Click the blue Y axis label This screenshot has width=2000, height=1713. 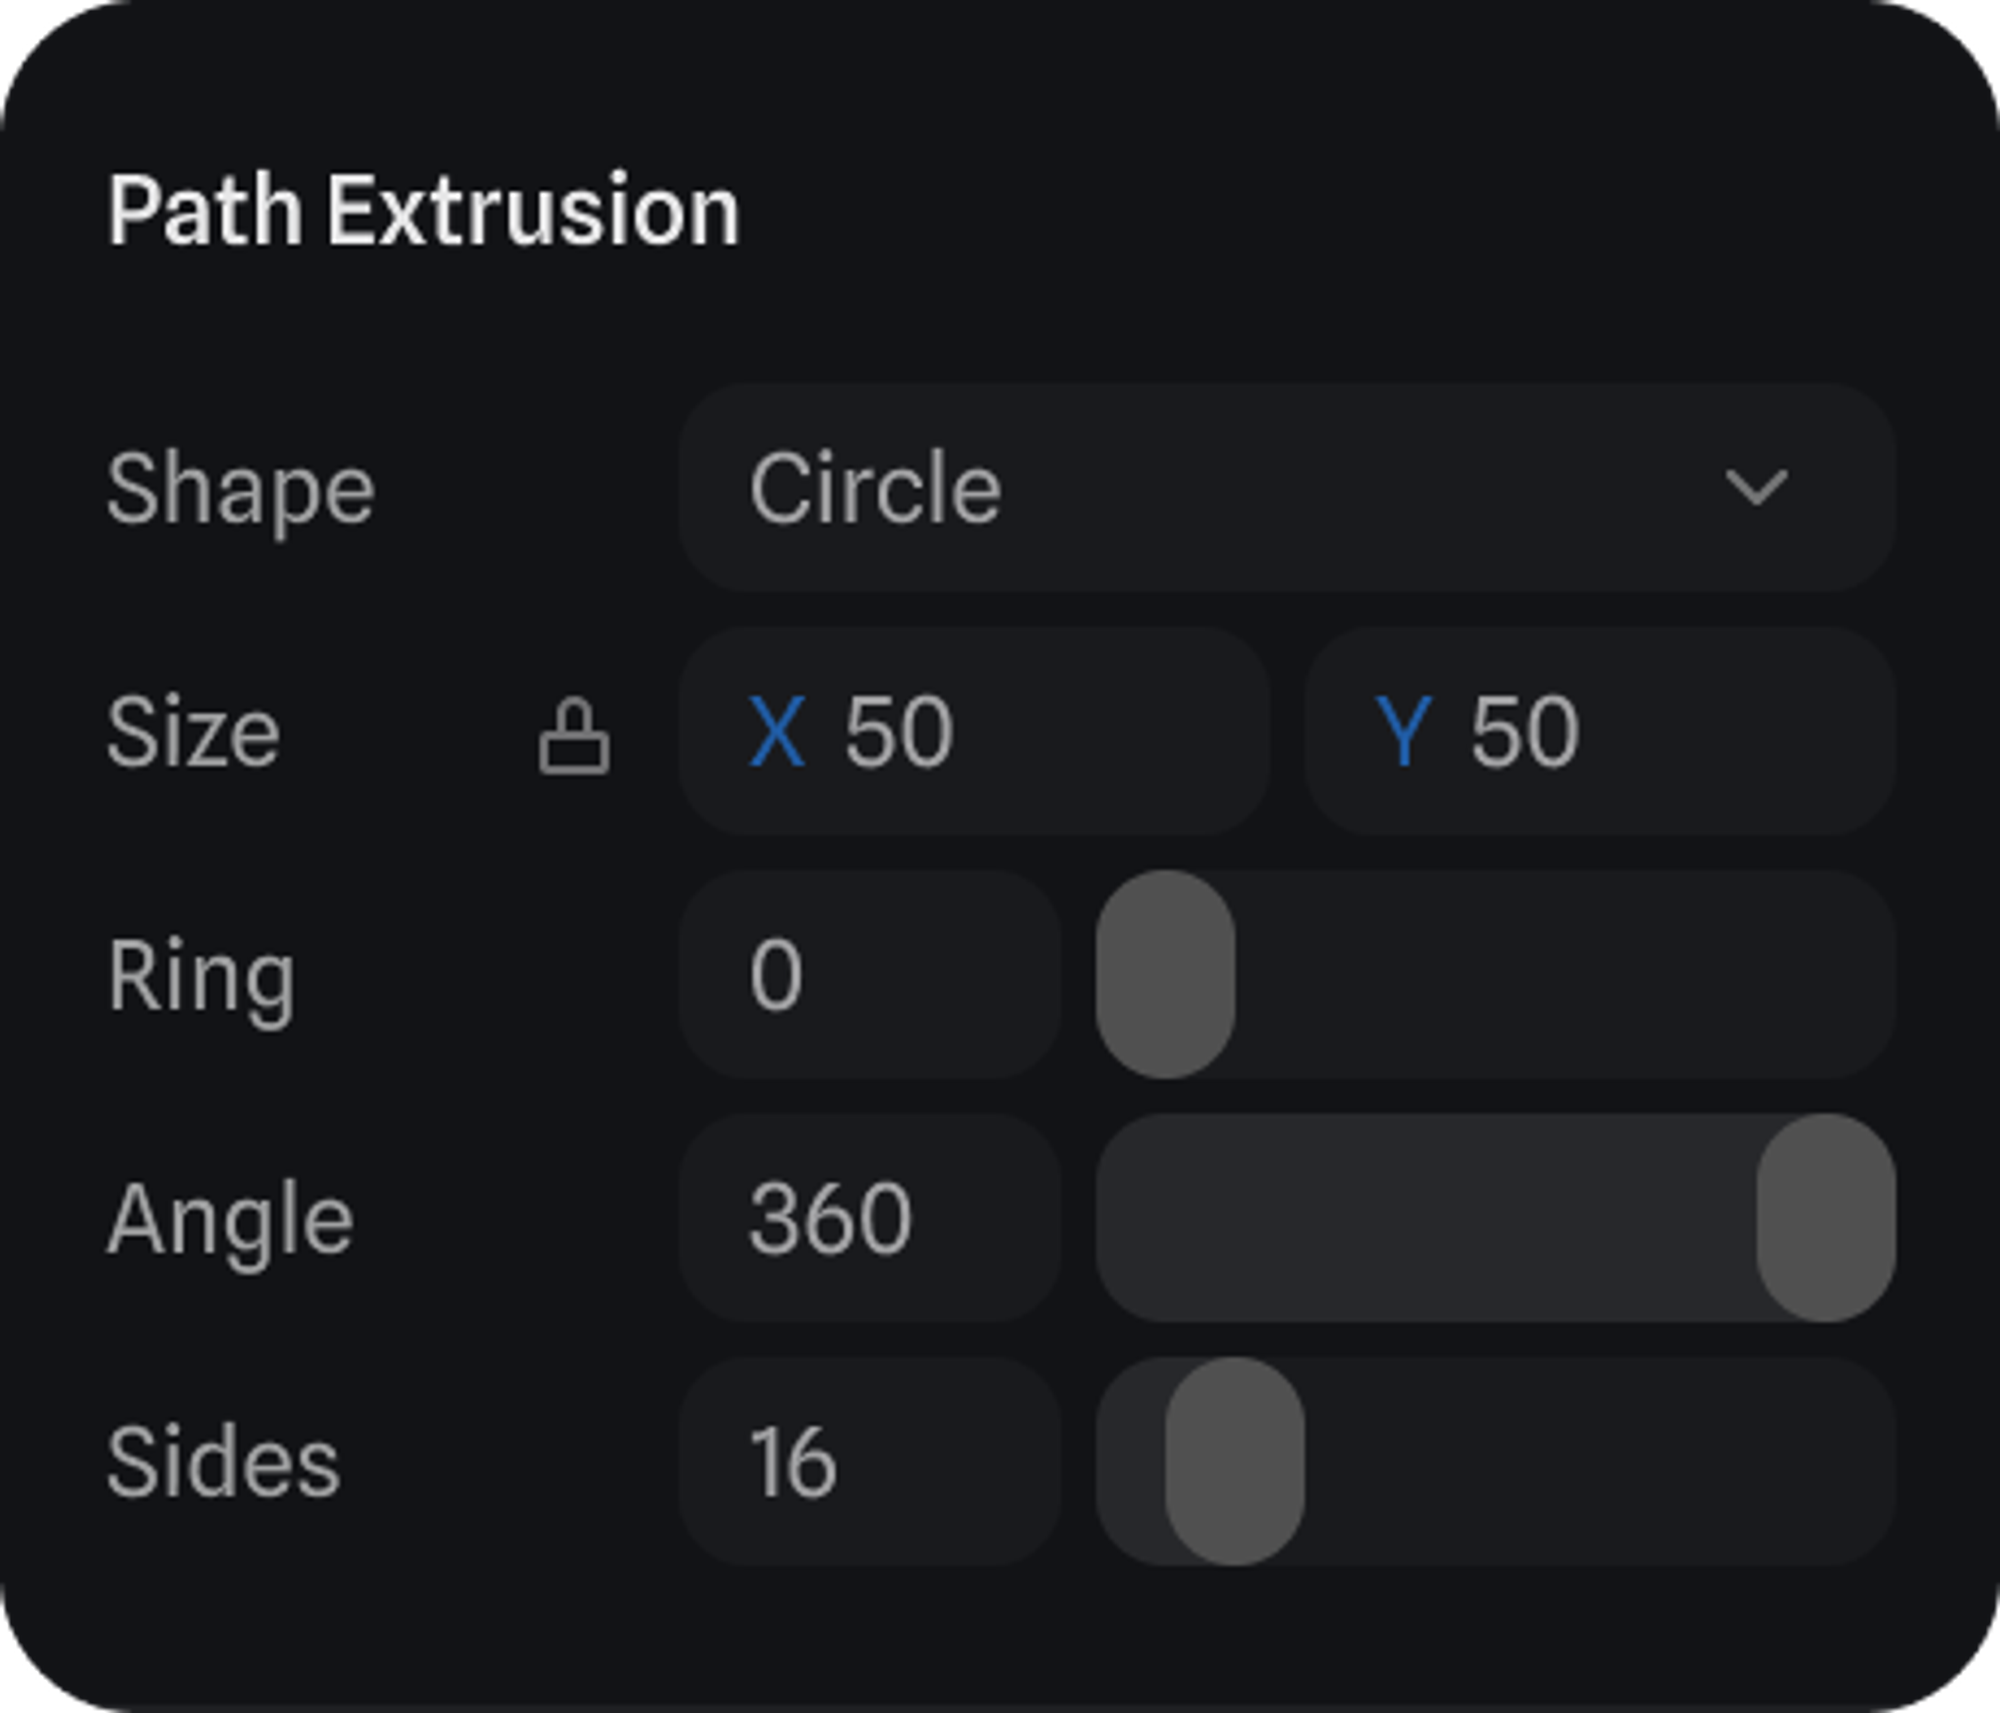click(x=1404, y=733)
